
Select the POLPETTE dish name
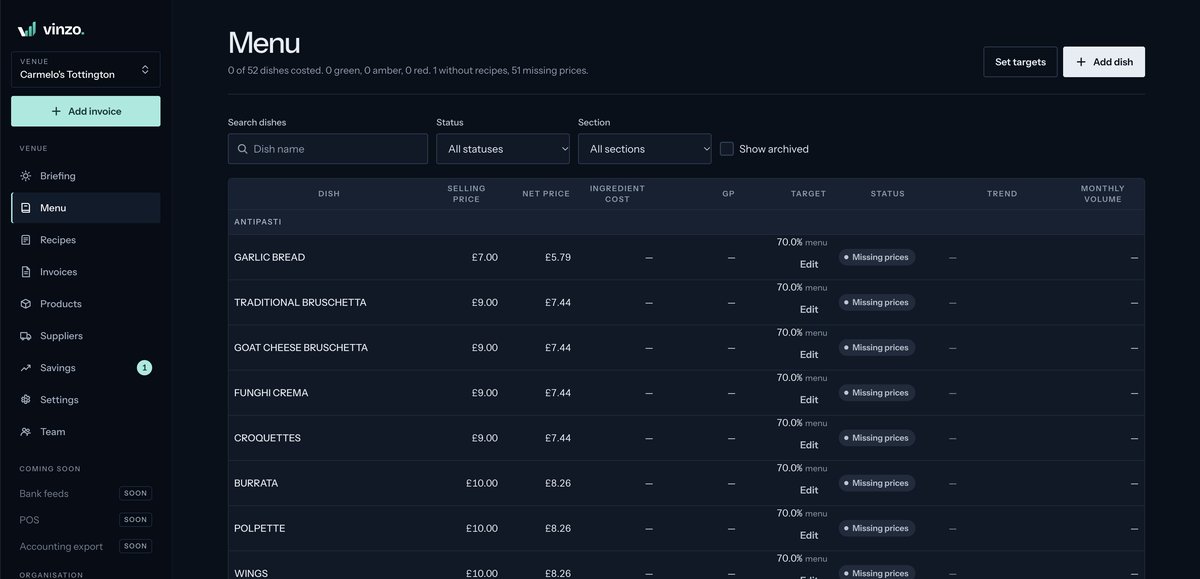click(x=260, y=528)
